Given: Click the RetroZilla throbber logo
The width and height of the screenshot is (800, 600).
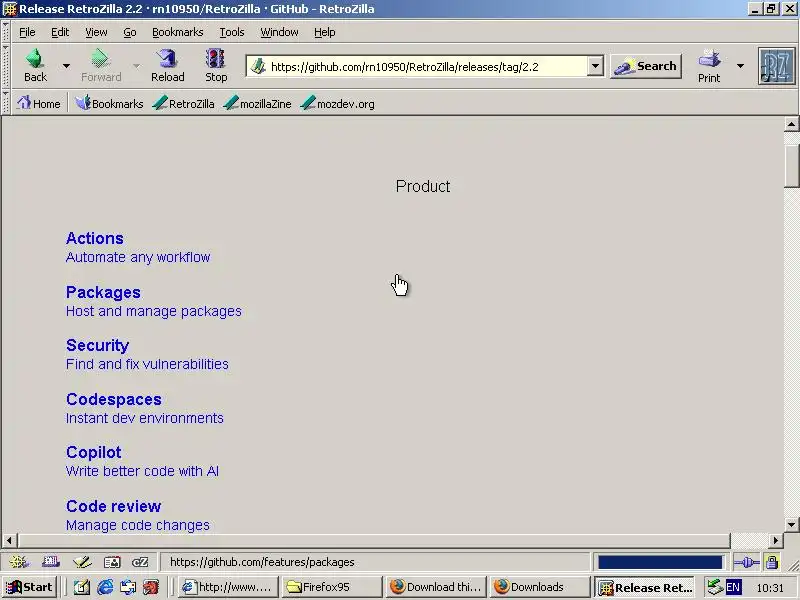Looking at the screenshot, I should [x=776, y=66].
